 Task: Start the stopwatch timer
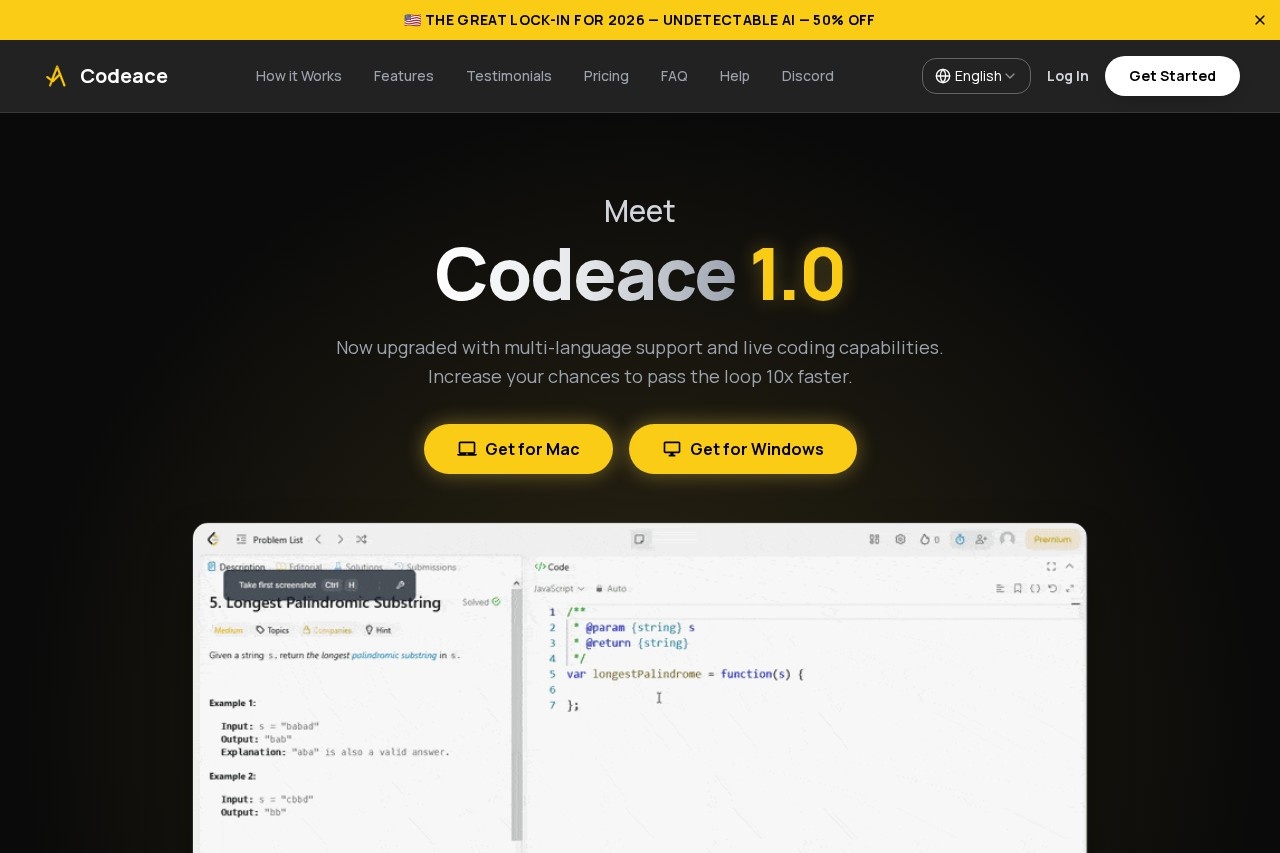click(959, 539)
